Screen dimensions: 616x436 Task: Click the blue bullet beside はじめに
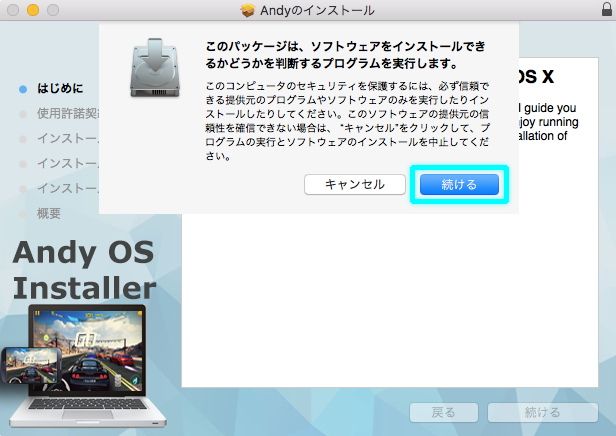(23, 89)
